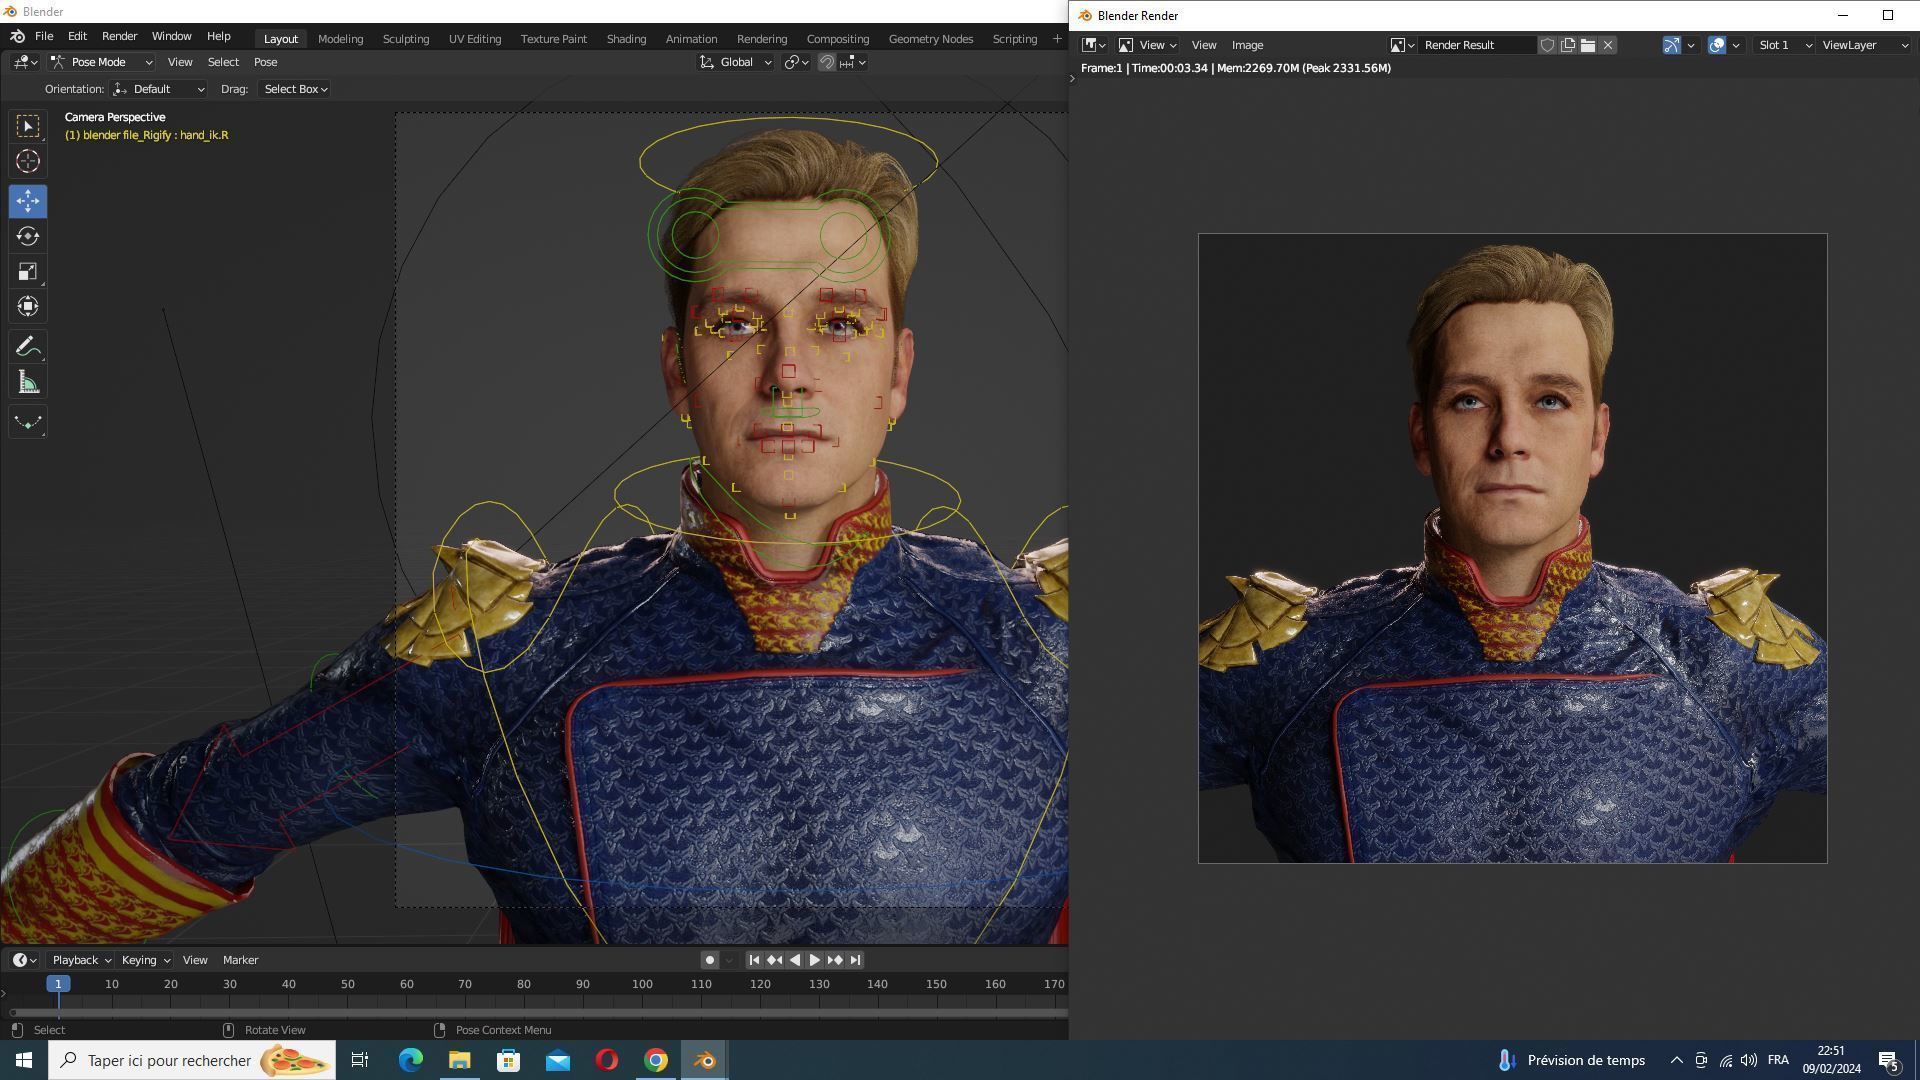Play the animation forward
This screenshot has height=1080, width=1920.
coord(815,960)
